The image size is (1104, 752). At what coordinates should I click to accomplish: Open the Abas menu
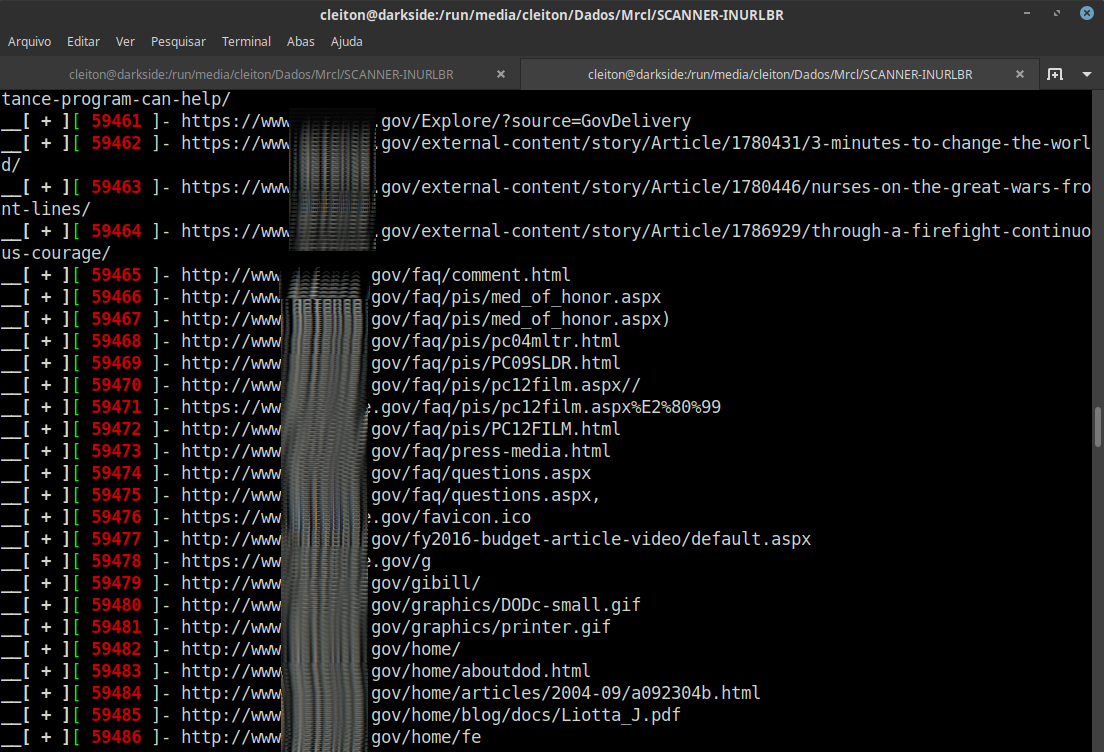[300, 41]
